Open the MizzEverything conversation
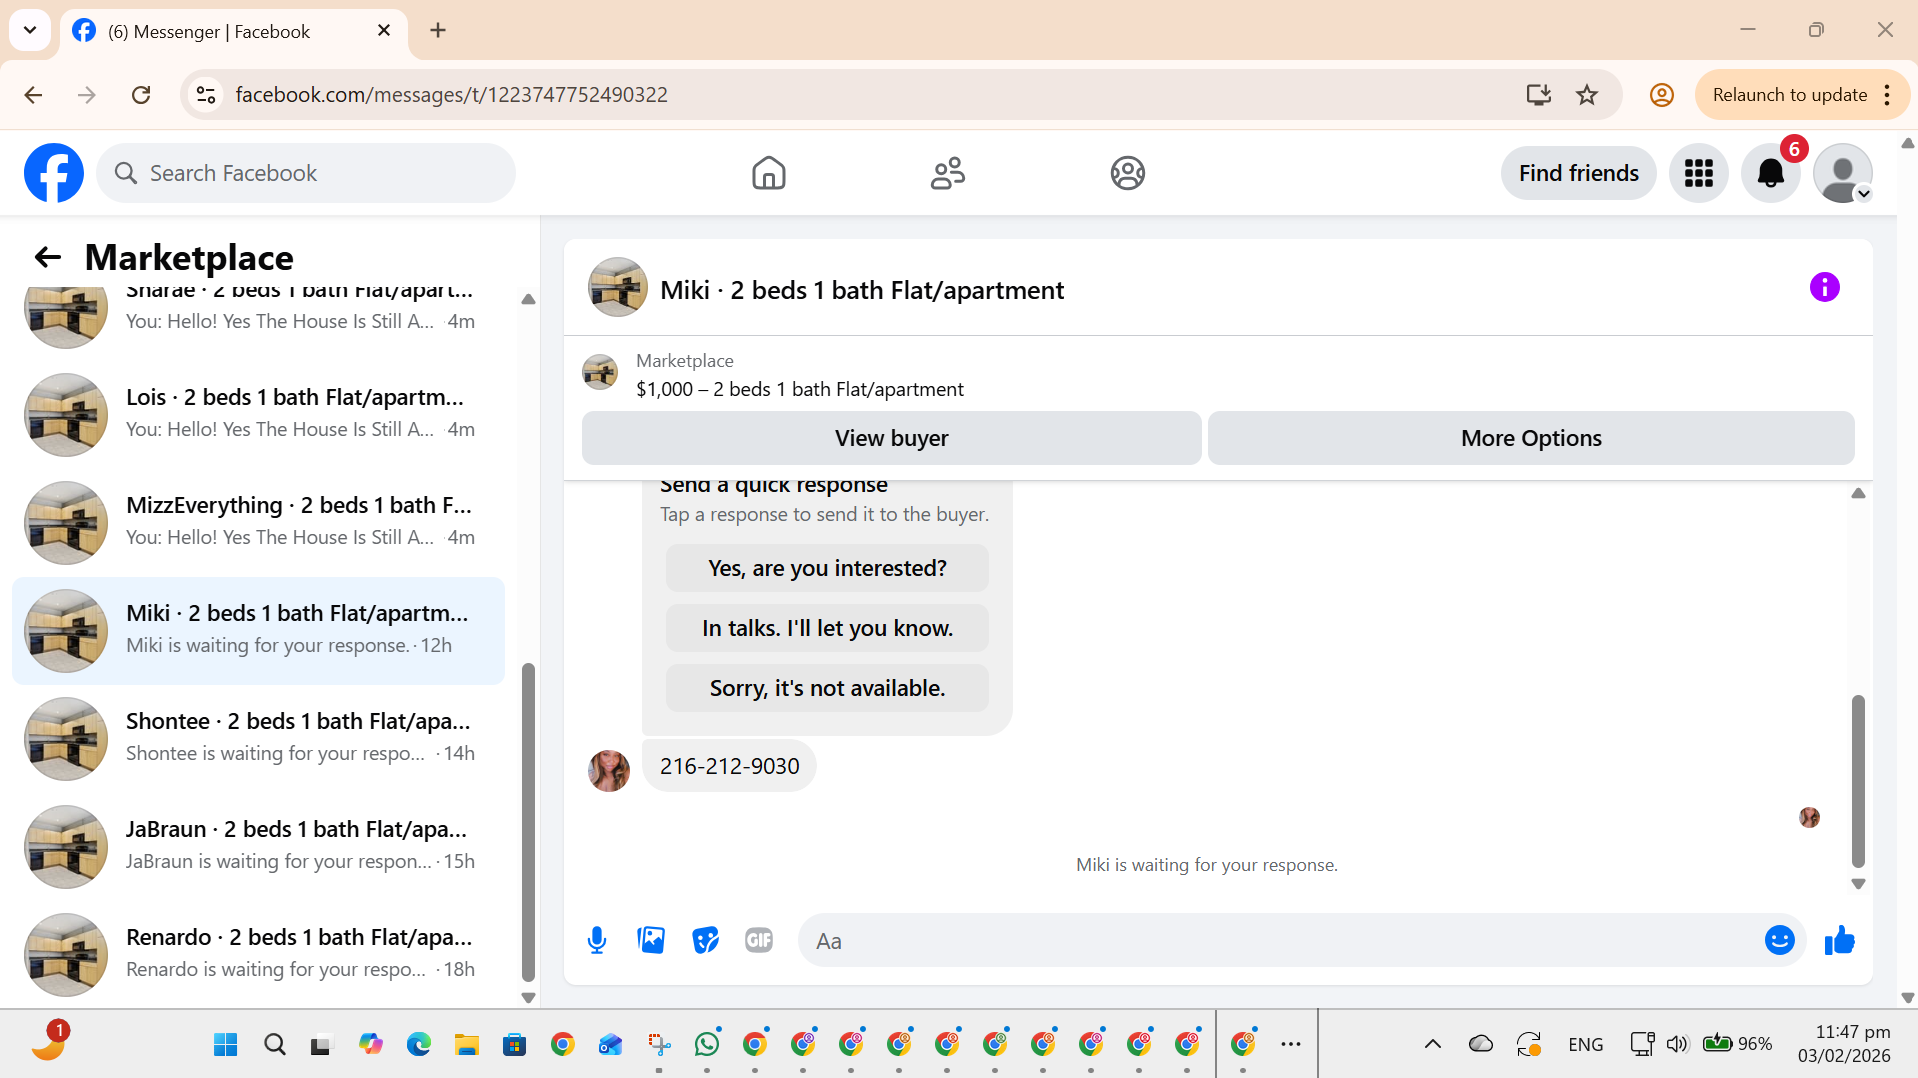Image resolution: width=1918 pixels, height=1078 pixels. [x=258, y=522]
